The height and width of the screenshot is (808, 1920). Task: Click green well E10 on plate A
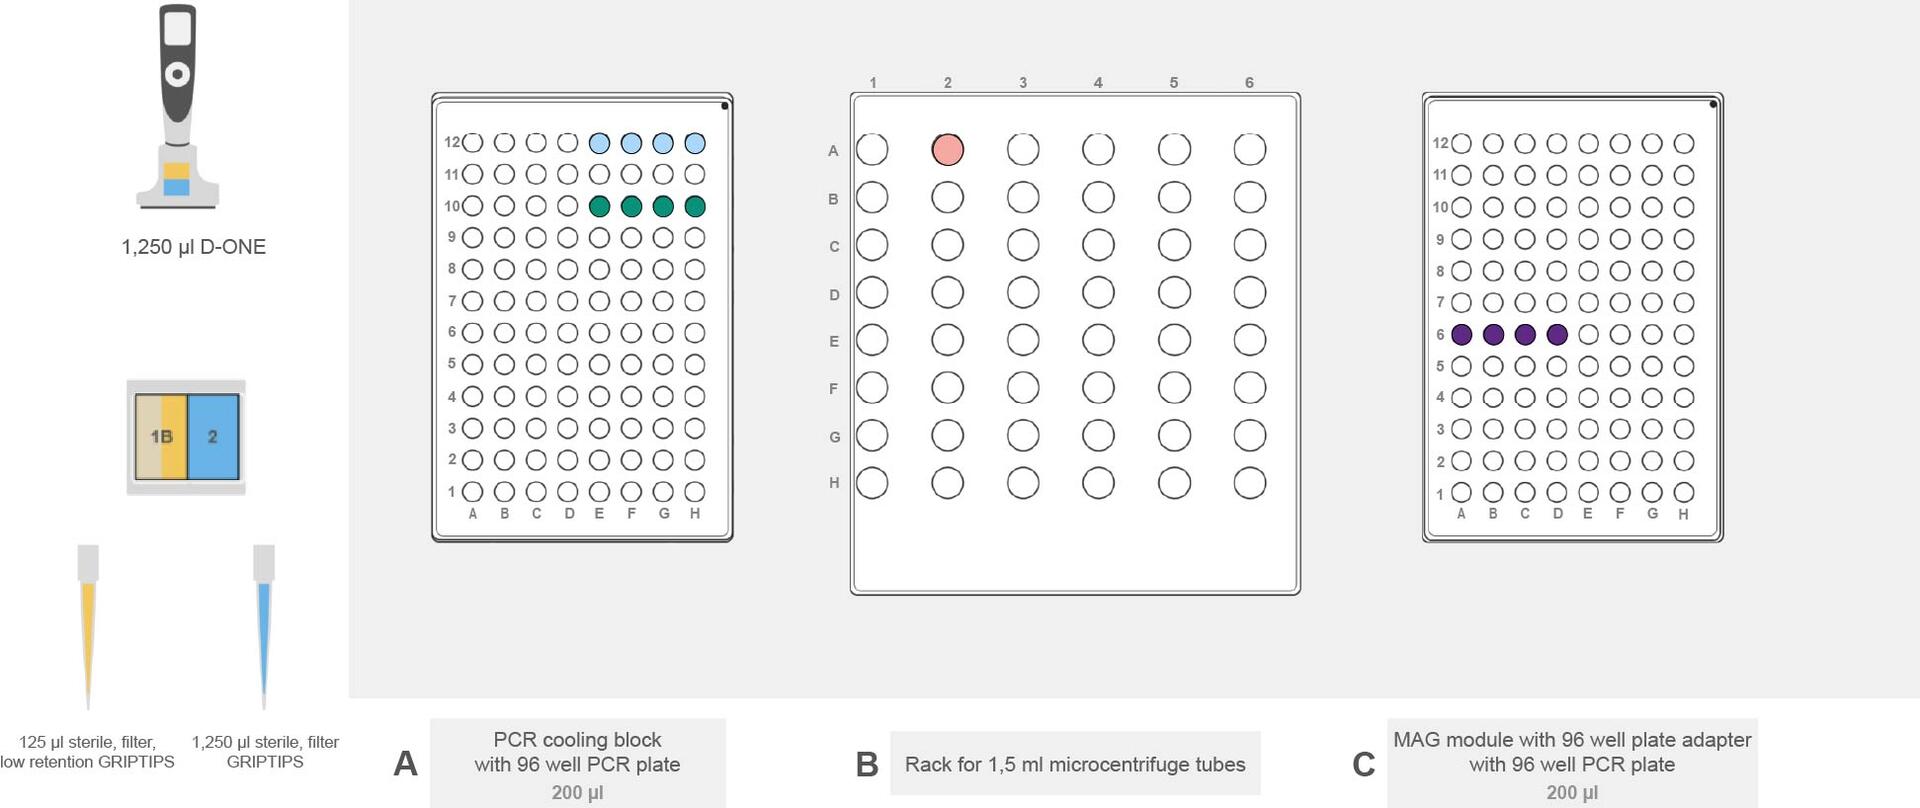click(599, 207)
